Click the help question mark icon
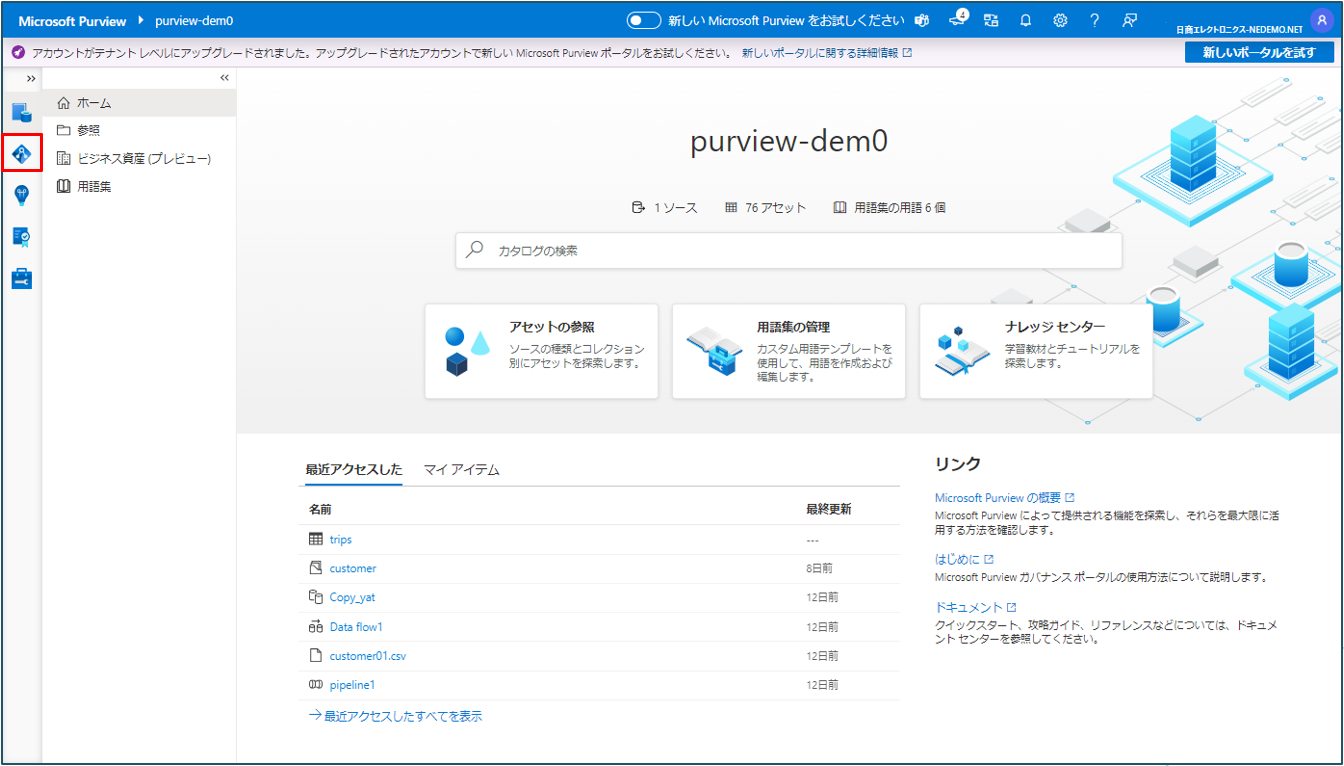 point(1095,20)
